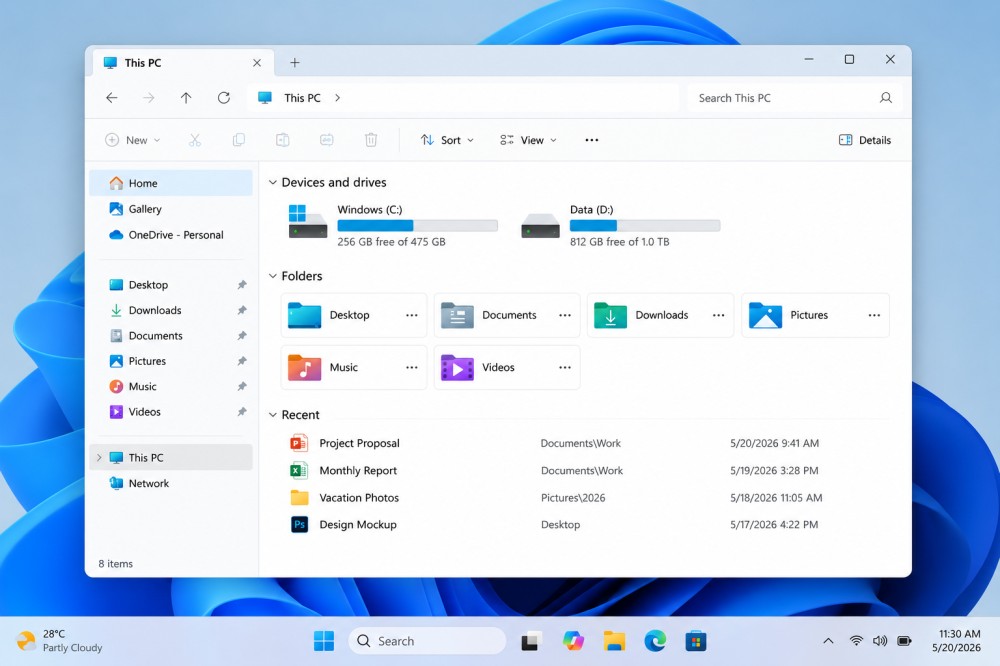Click the Paste icon in toolbar
The height and width of the screenshot is (666, 1000).
(x=283, y=140)
